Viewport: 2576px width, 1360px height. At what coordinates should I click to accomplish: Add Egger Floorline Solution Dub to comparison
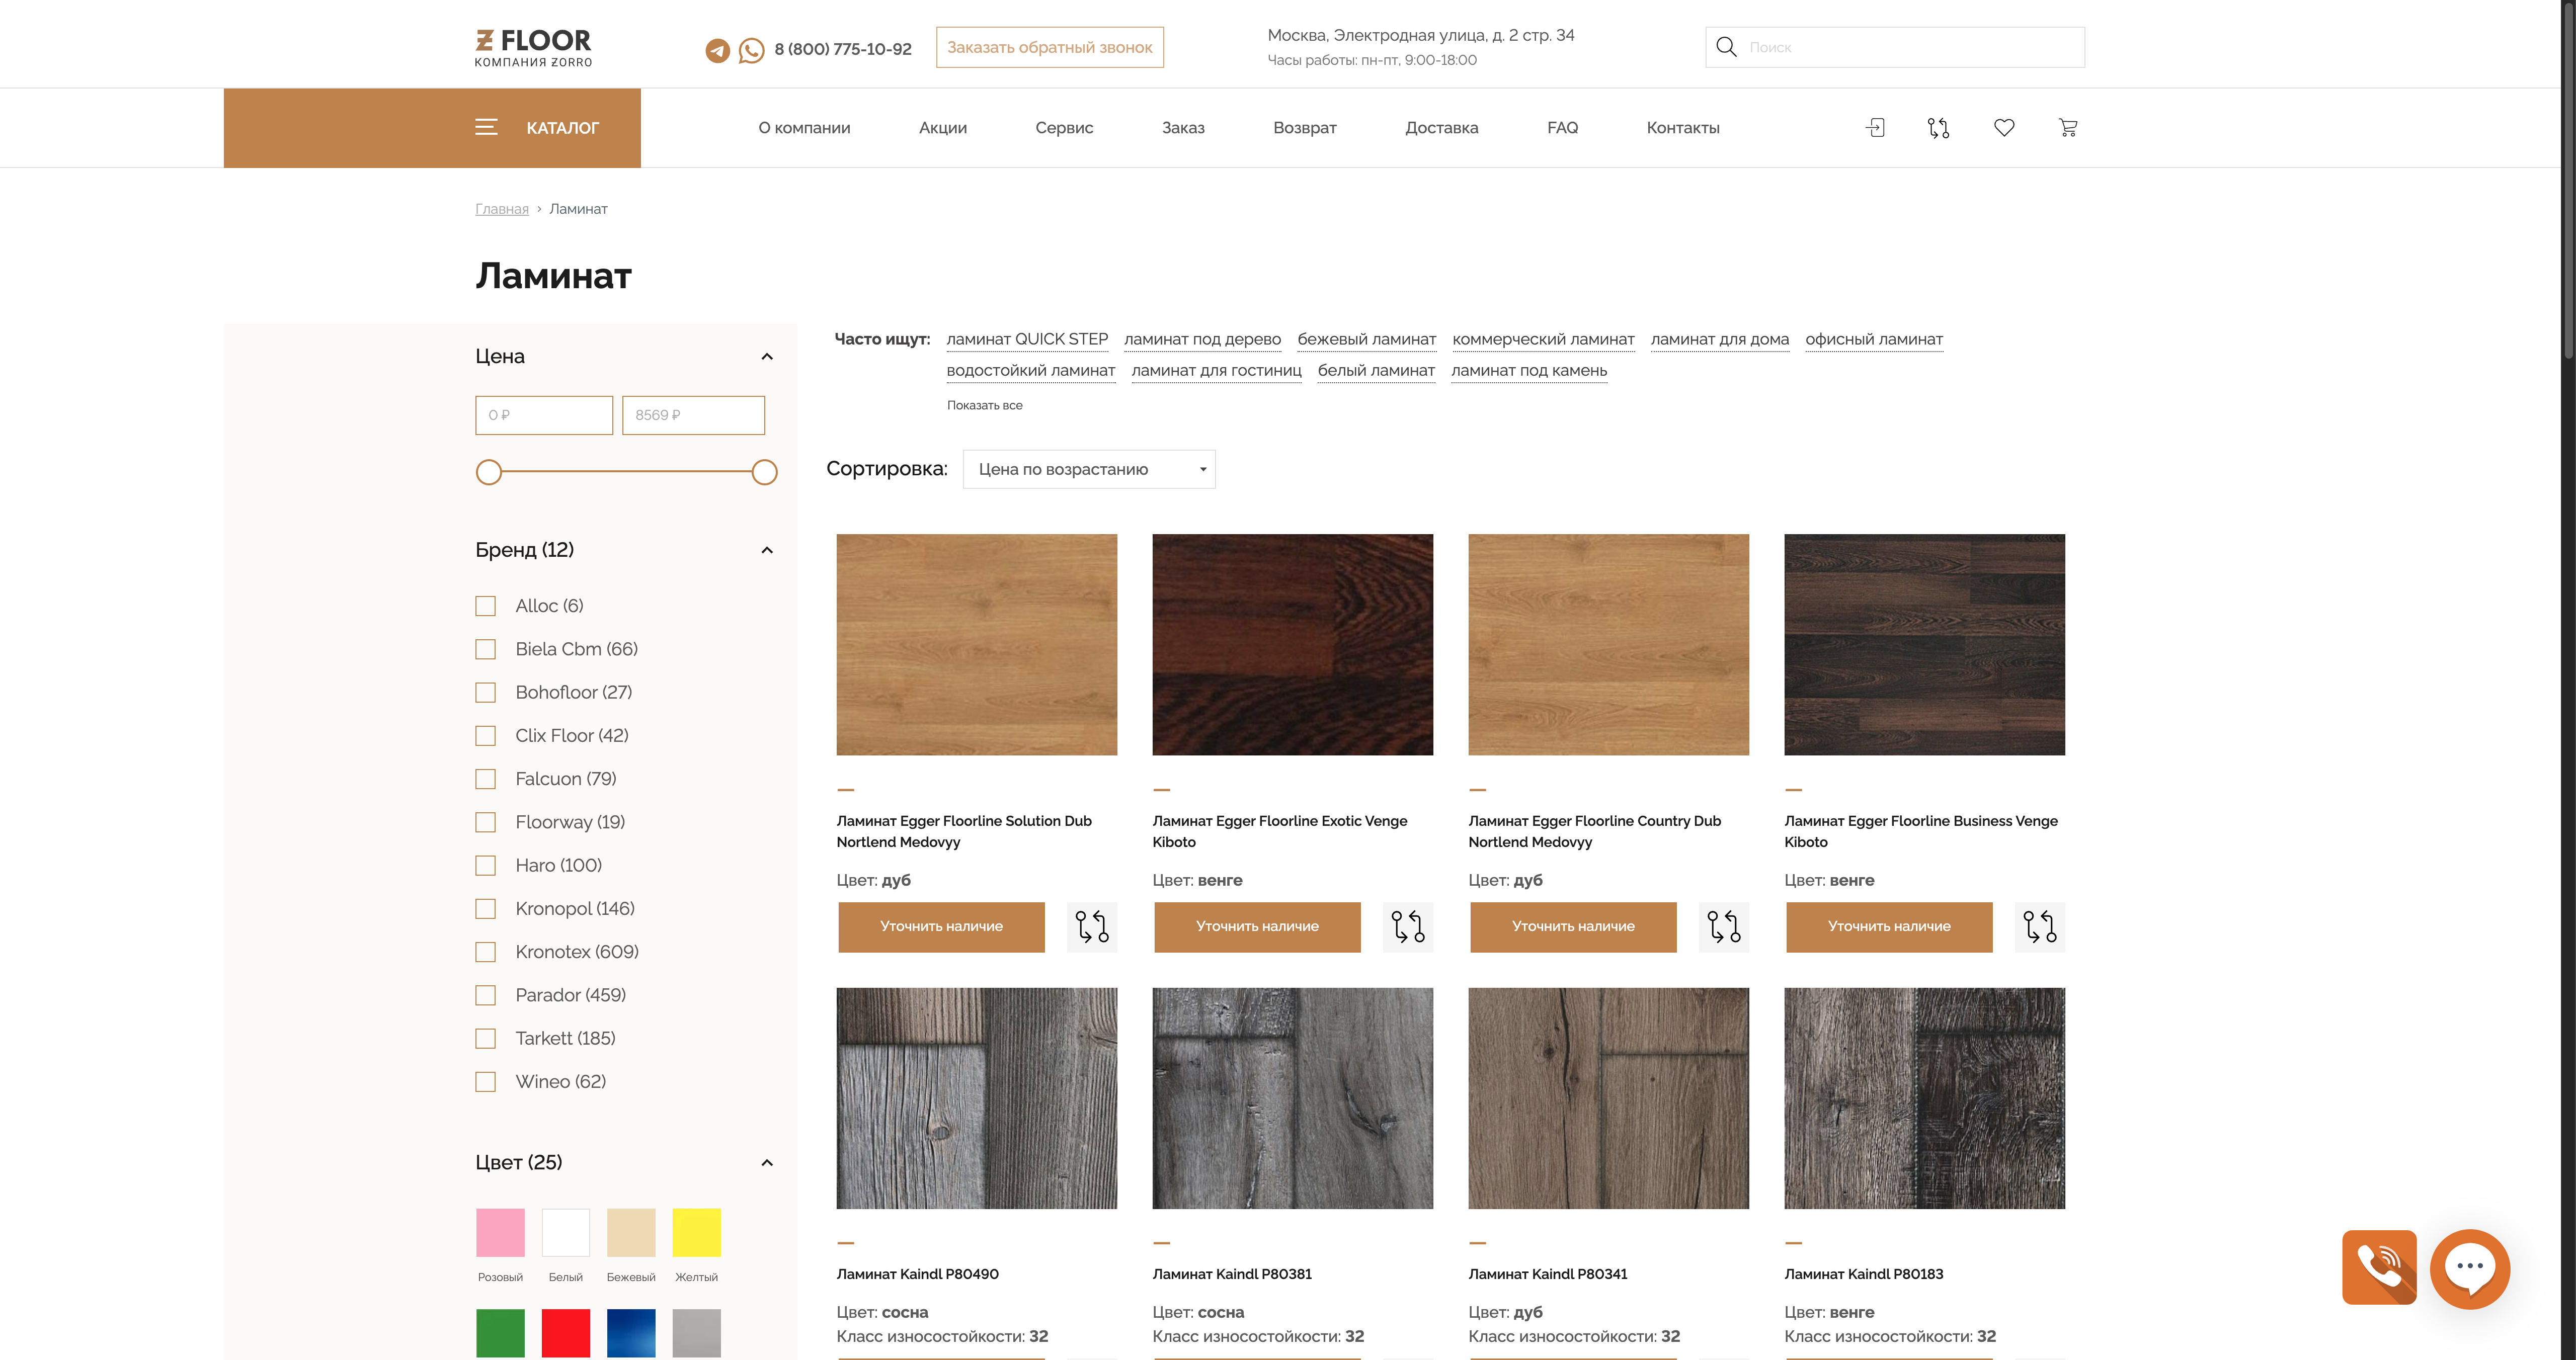point(1092,927)
